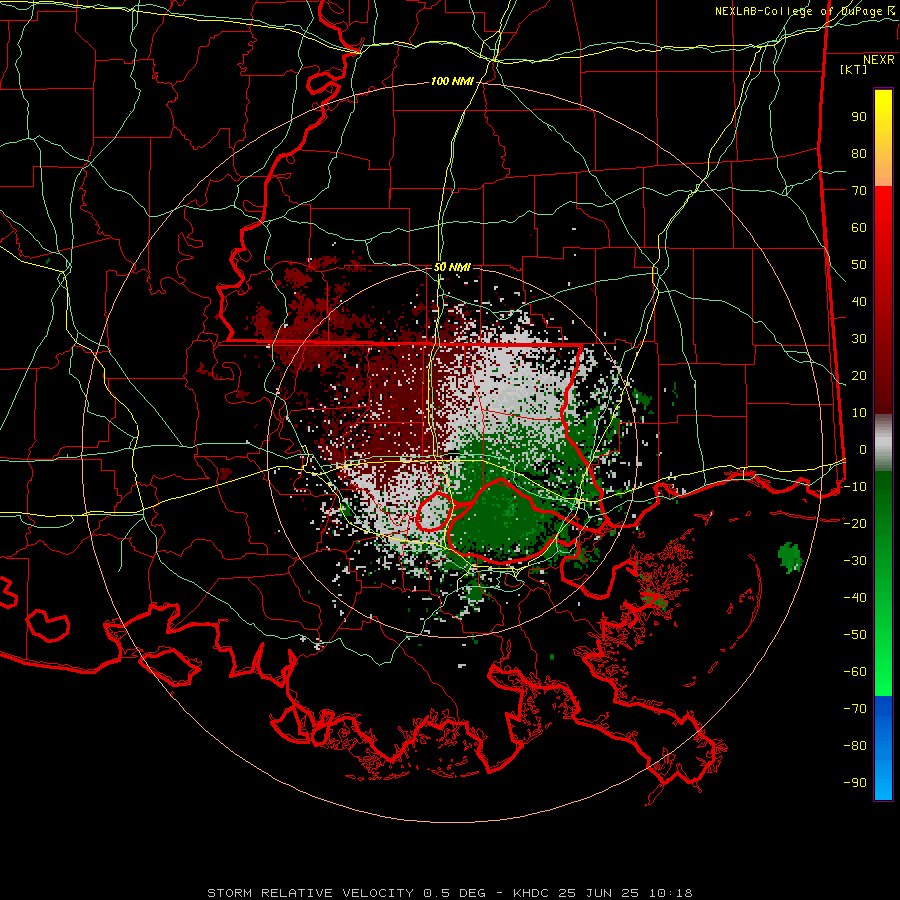Screen dimensions: 900x900
Task: Click the 50 NMI range ring label
Action: [452, 267]
